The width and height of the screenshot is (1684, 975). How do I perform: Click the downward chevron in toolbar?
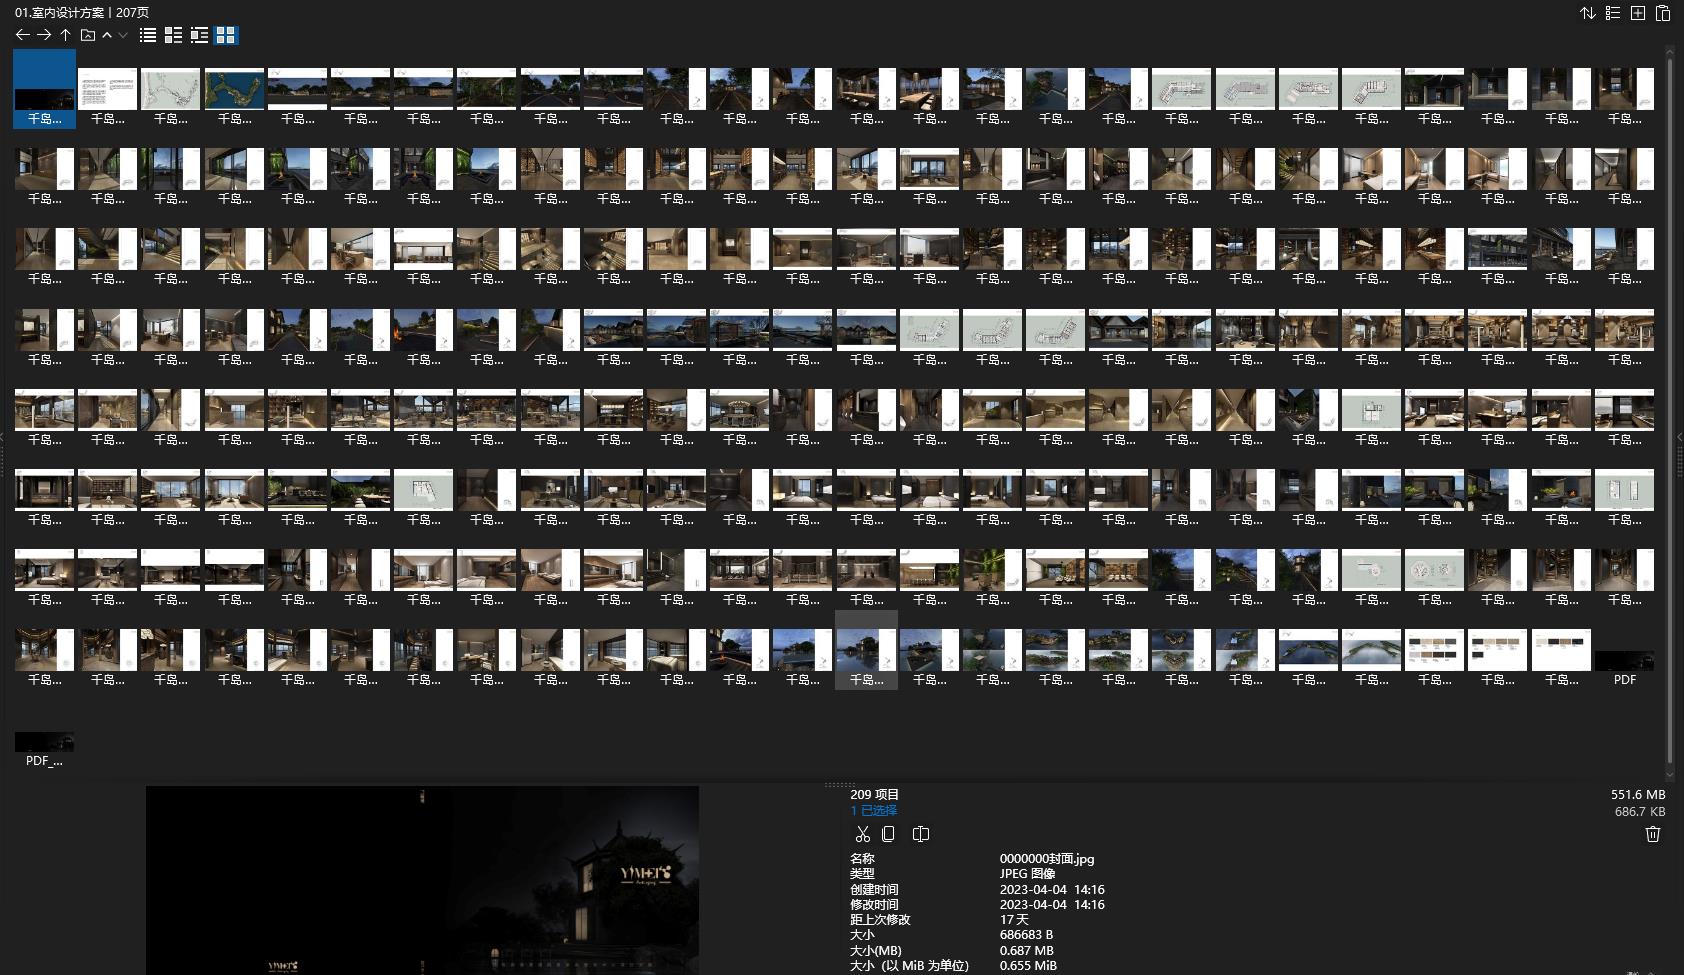tap(123, 35)
